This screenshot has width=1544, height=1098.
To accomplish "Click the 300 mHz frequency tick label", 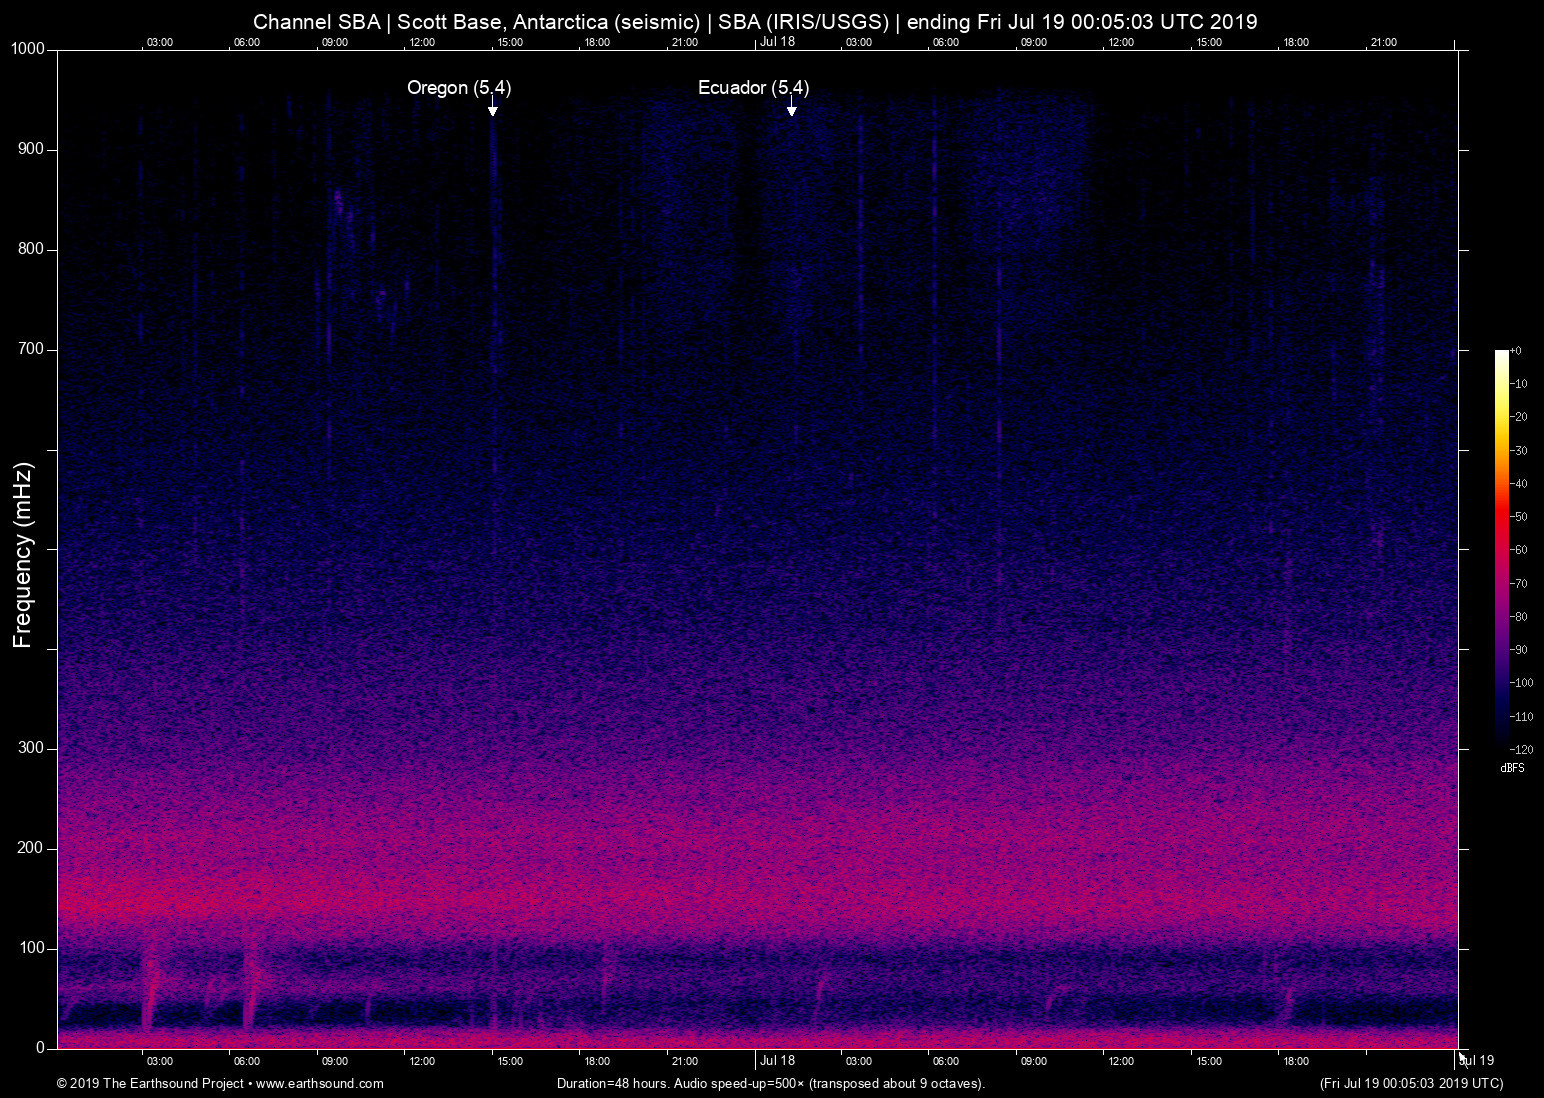I will tap(29, 747).
